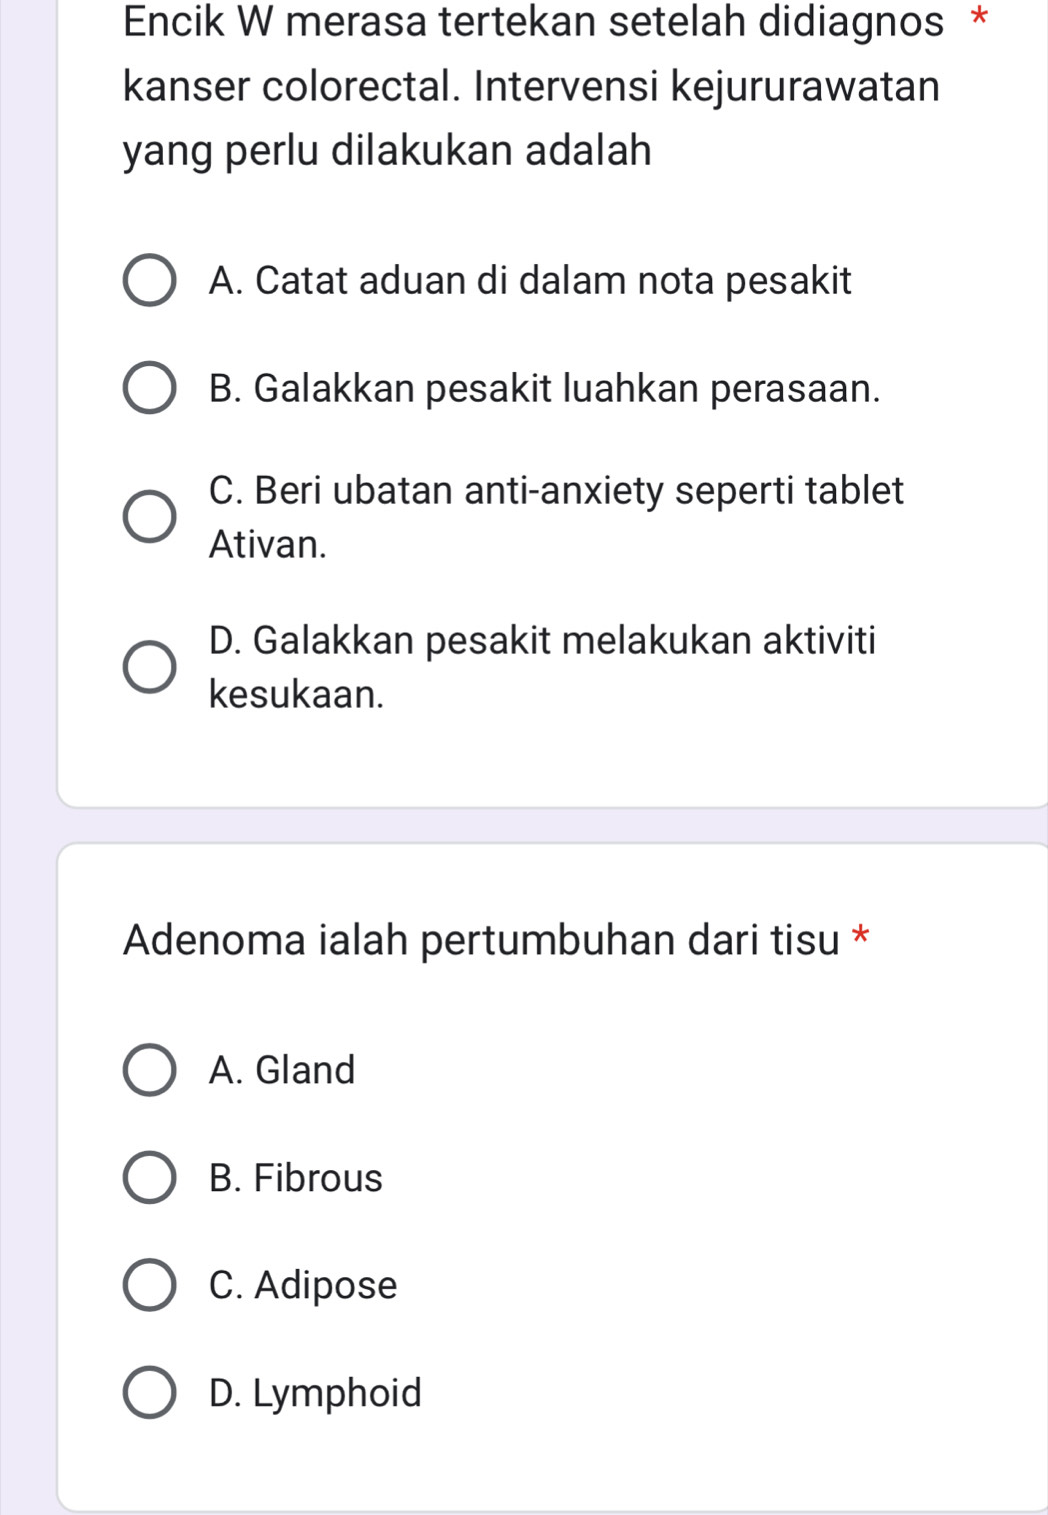Click the label text 'A. Catat aduan di dalam nota pesakit'
Image resolution: width=1048 pixels, height=1515 pixels.
pos(530,281)
